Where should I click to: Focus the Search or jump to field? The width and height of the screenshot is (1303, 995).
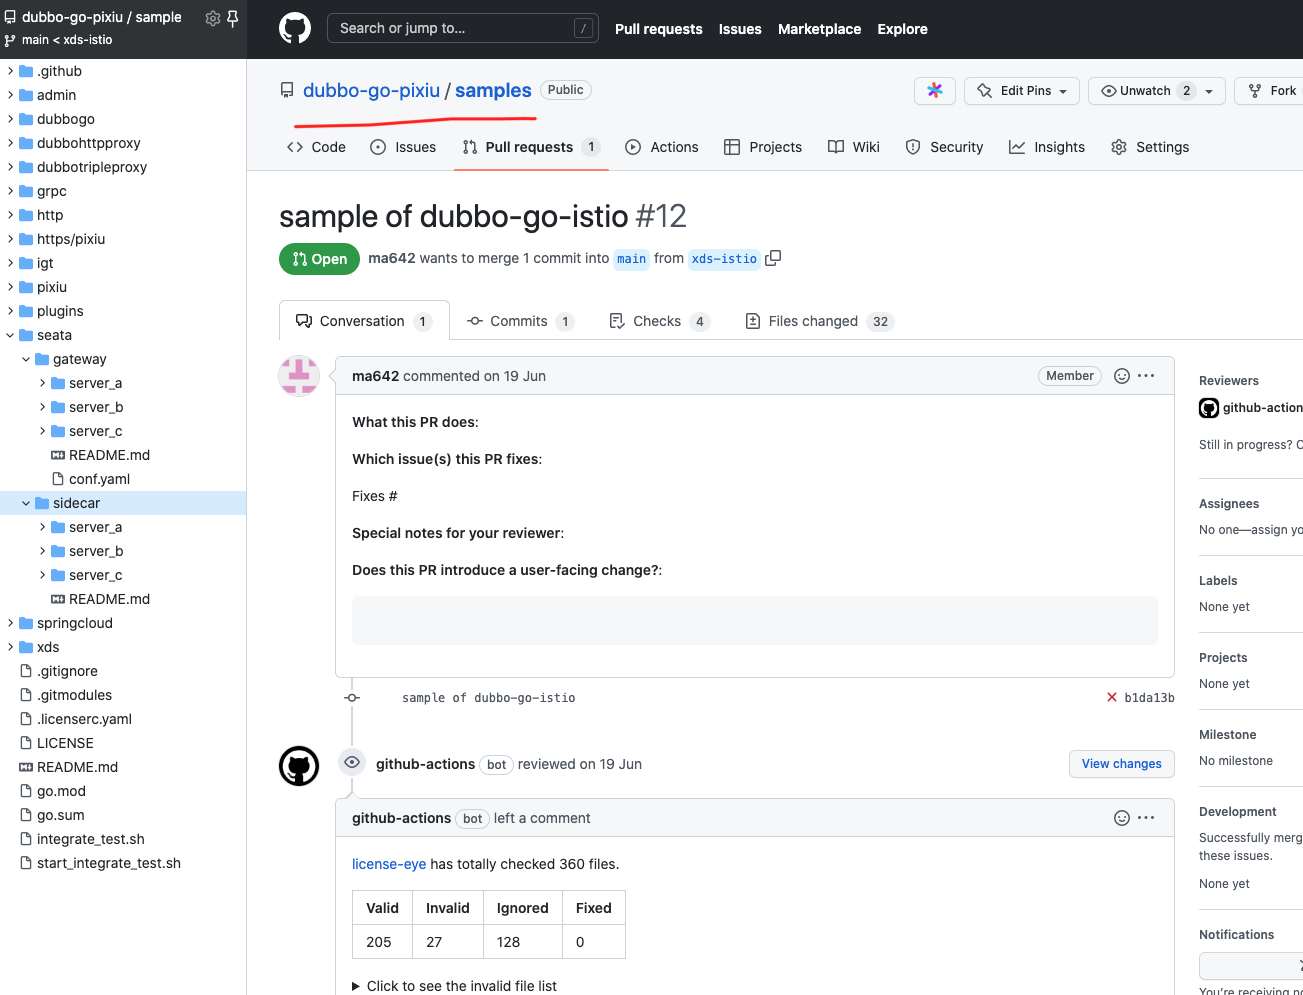(463, 28)
